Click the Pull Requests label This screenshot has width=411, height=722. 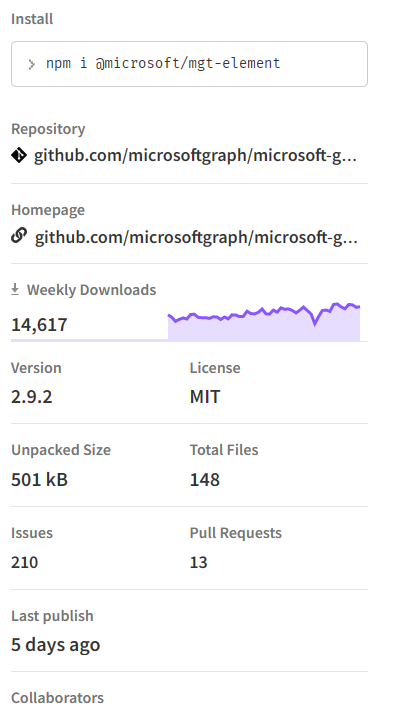coord(236,533)
